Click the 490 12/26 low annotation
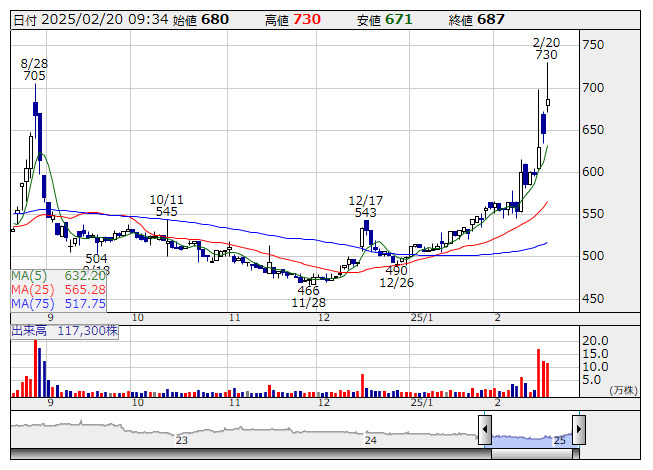The image size is (653, 470). [x=396, y=277]
